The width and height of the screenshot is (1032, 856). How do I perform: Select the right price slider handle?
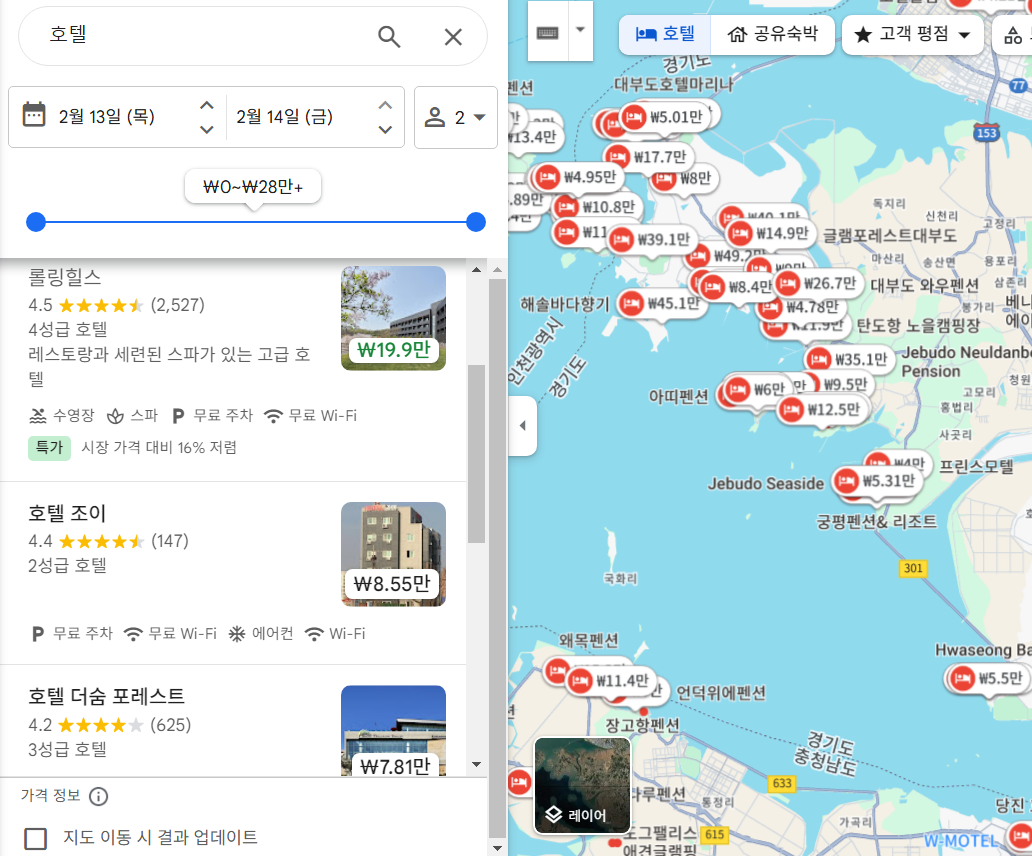click(x=475, y=222)
